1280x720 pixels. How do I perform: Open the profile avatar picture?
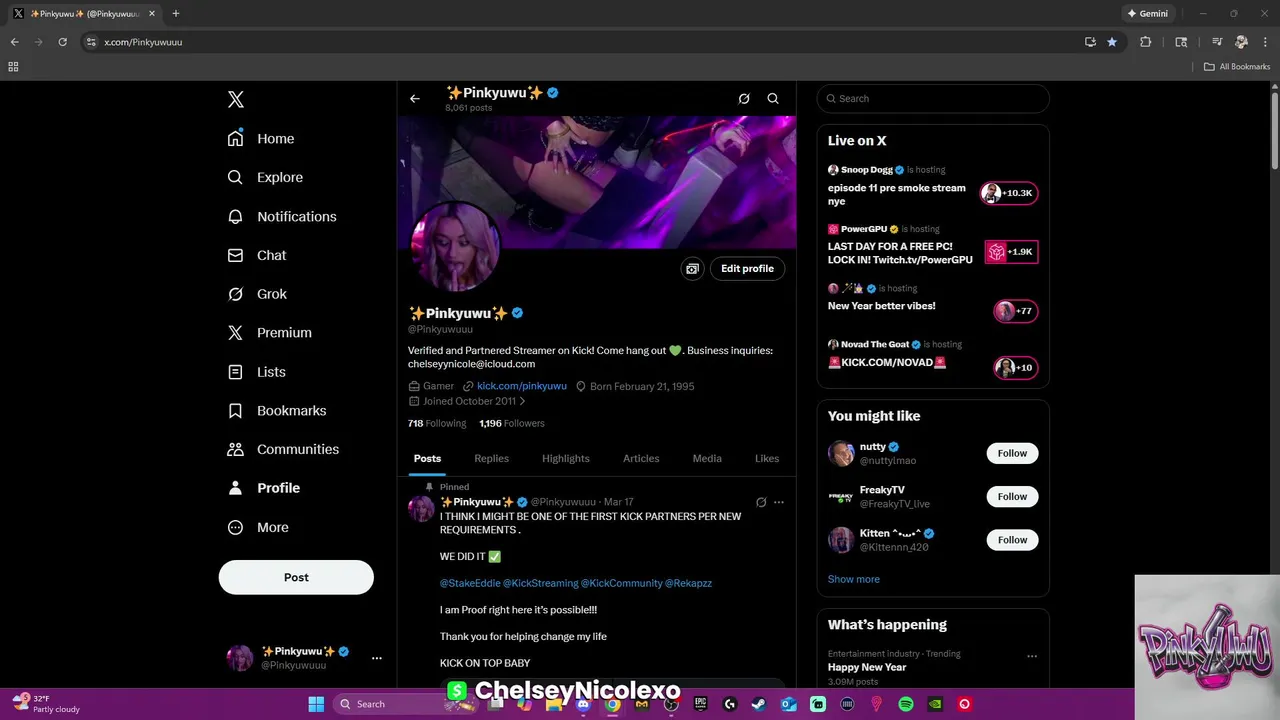point(455,247)
